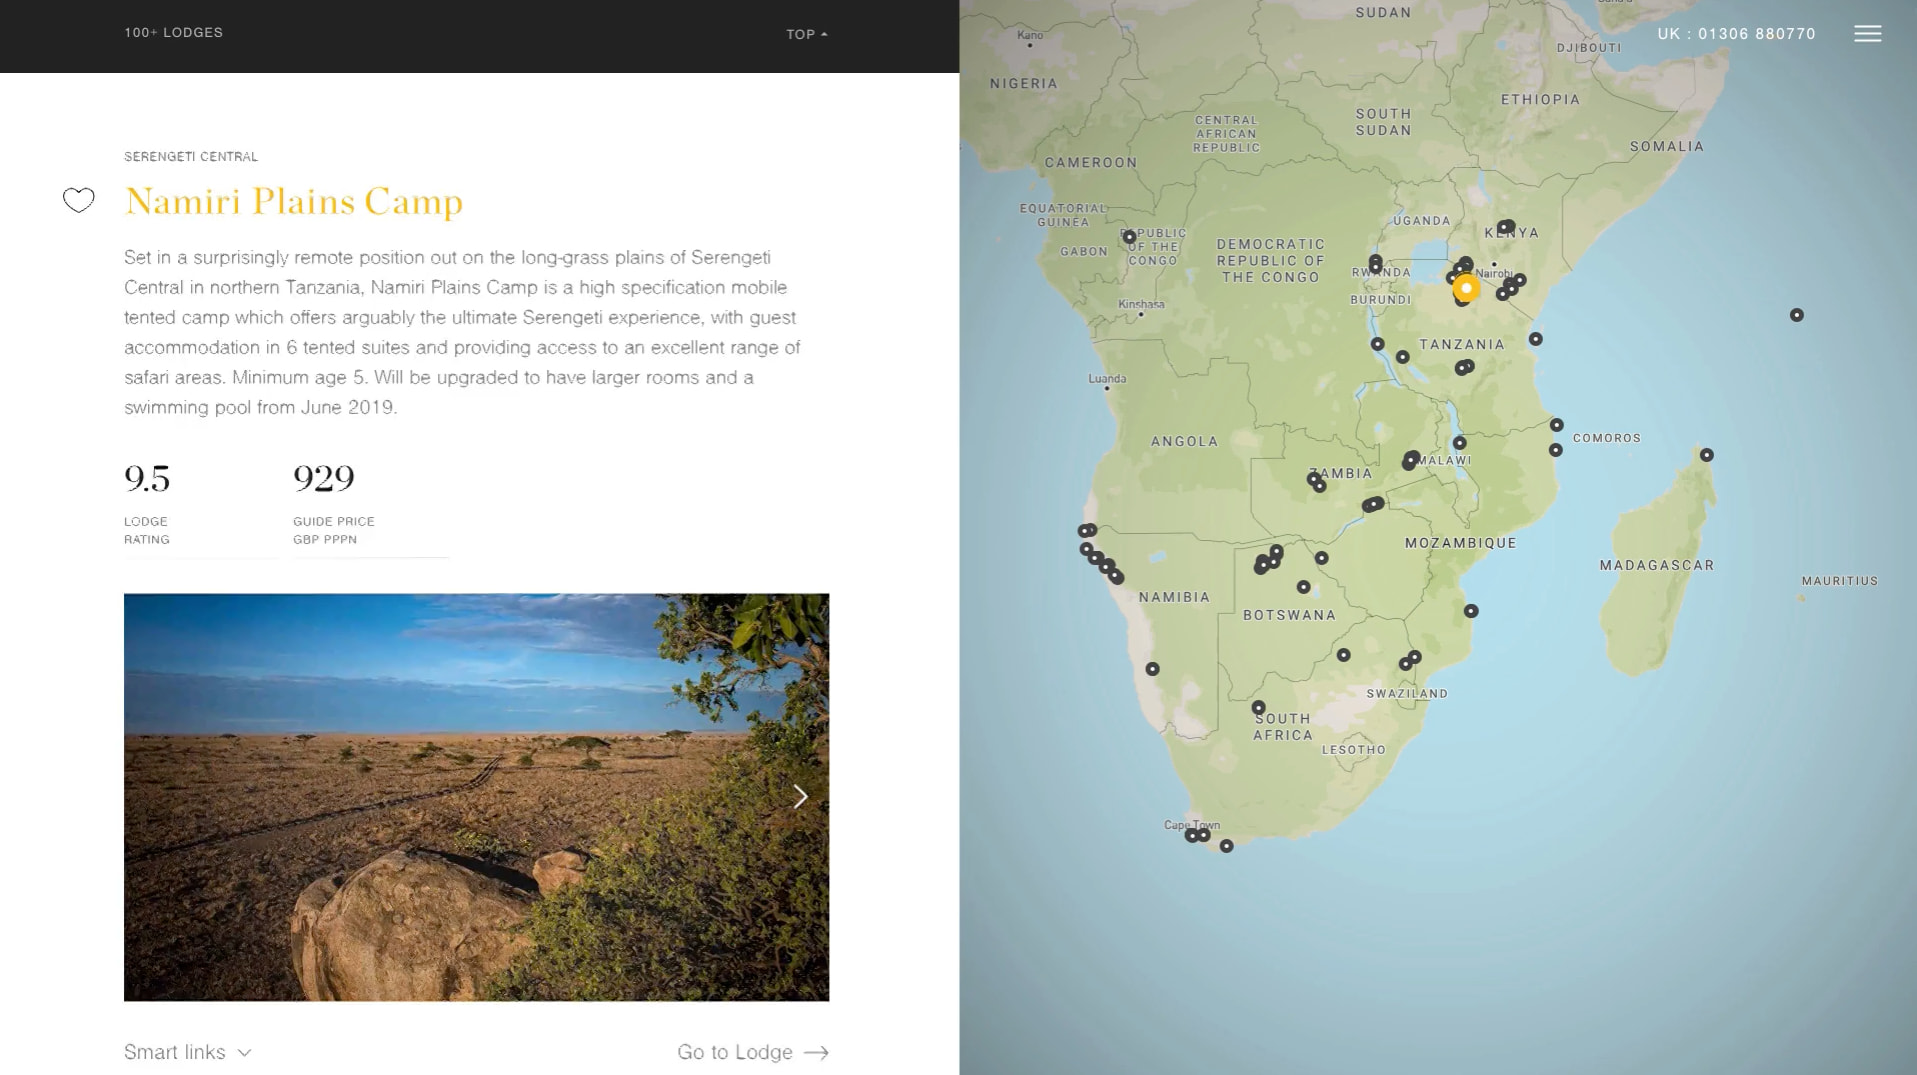
Task: Select the marker on Tanzania's east coast
Action: [1535, 339]
